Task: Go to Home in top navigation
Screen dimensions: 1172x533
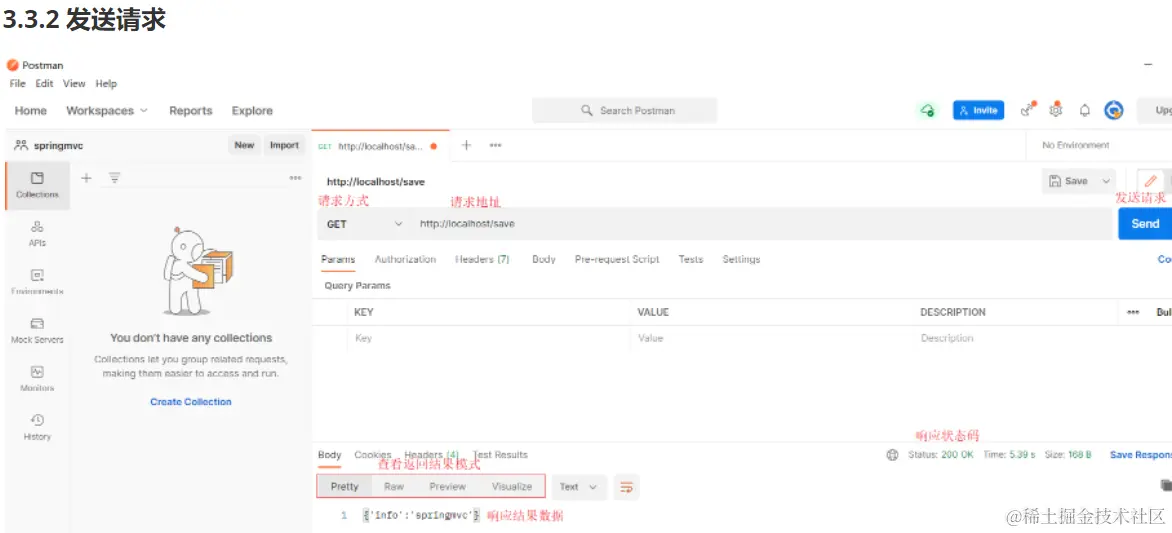Action: click(x=31, y=111)
